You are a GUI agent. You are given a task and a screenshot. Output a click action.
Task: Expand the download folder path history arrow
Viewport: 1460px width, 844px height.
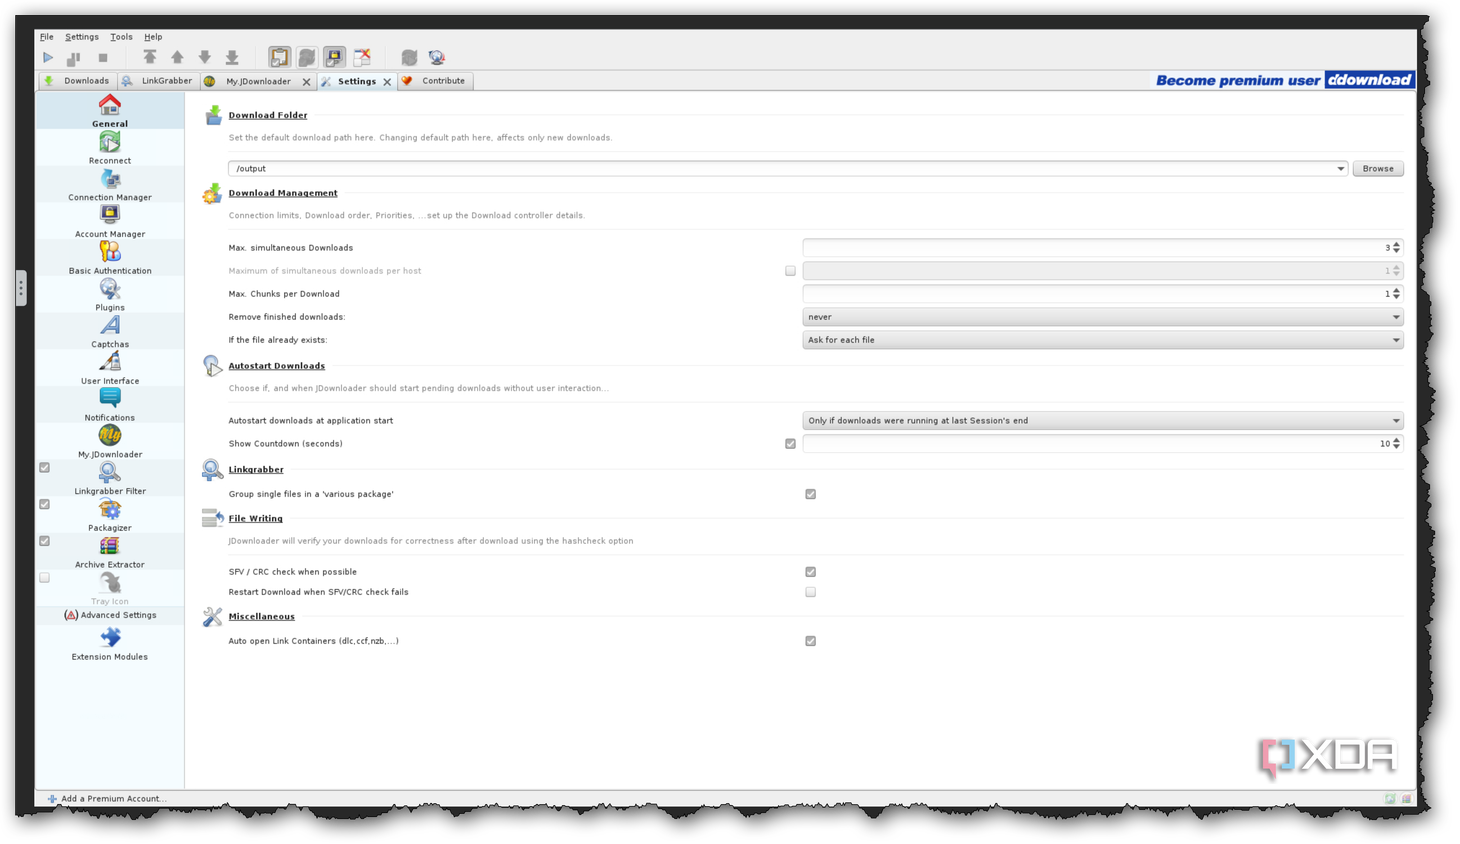click(1340, 169)
